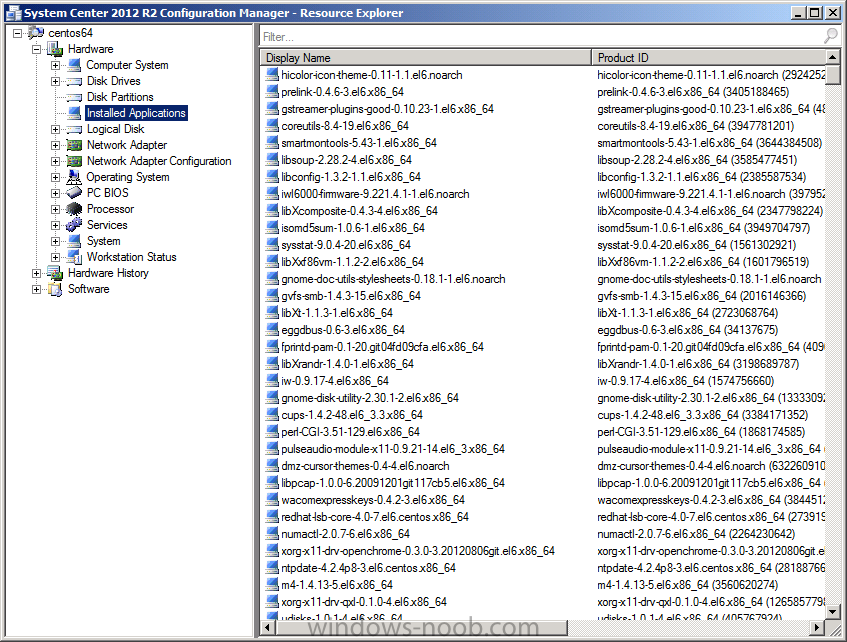Collapse the centos64 root node

(17, 34)
